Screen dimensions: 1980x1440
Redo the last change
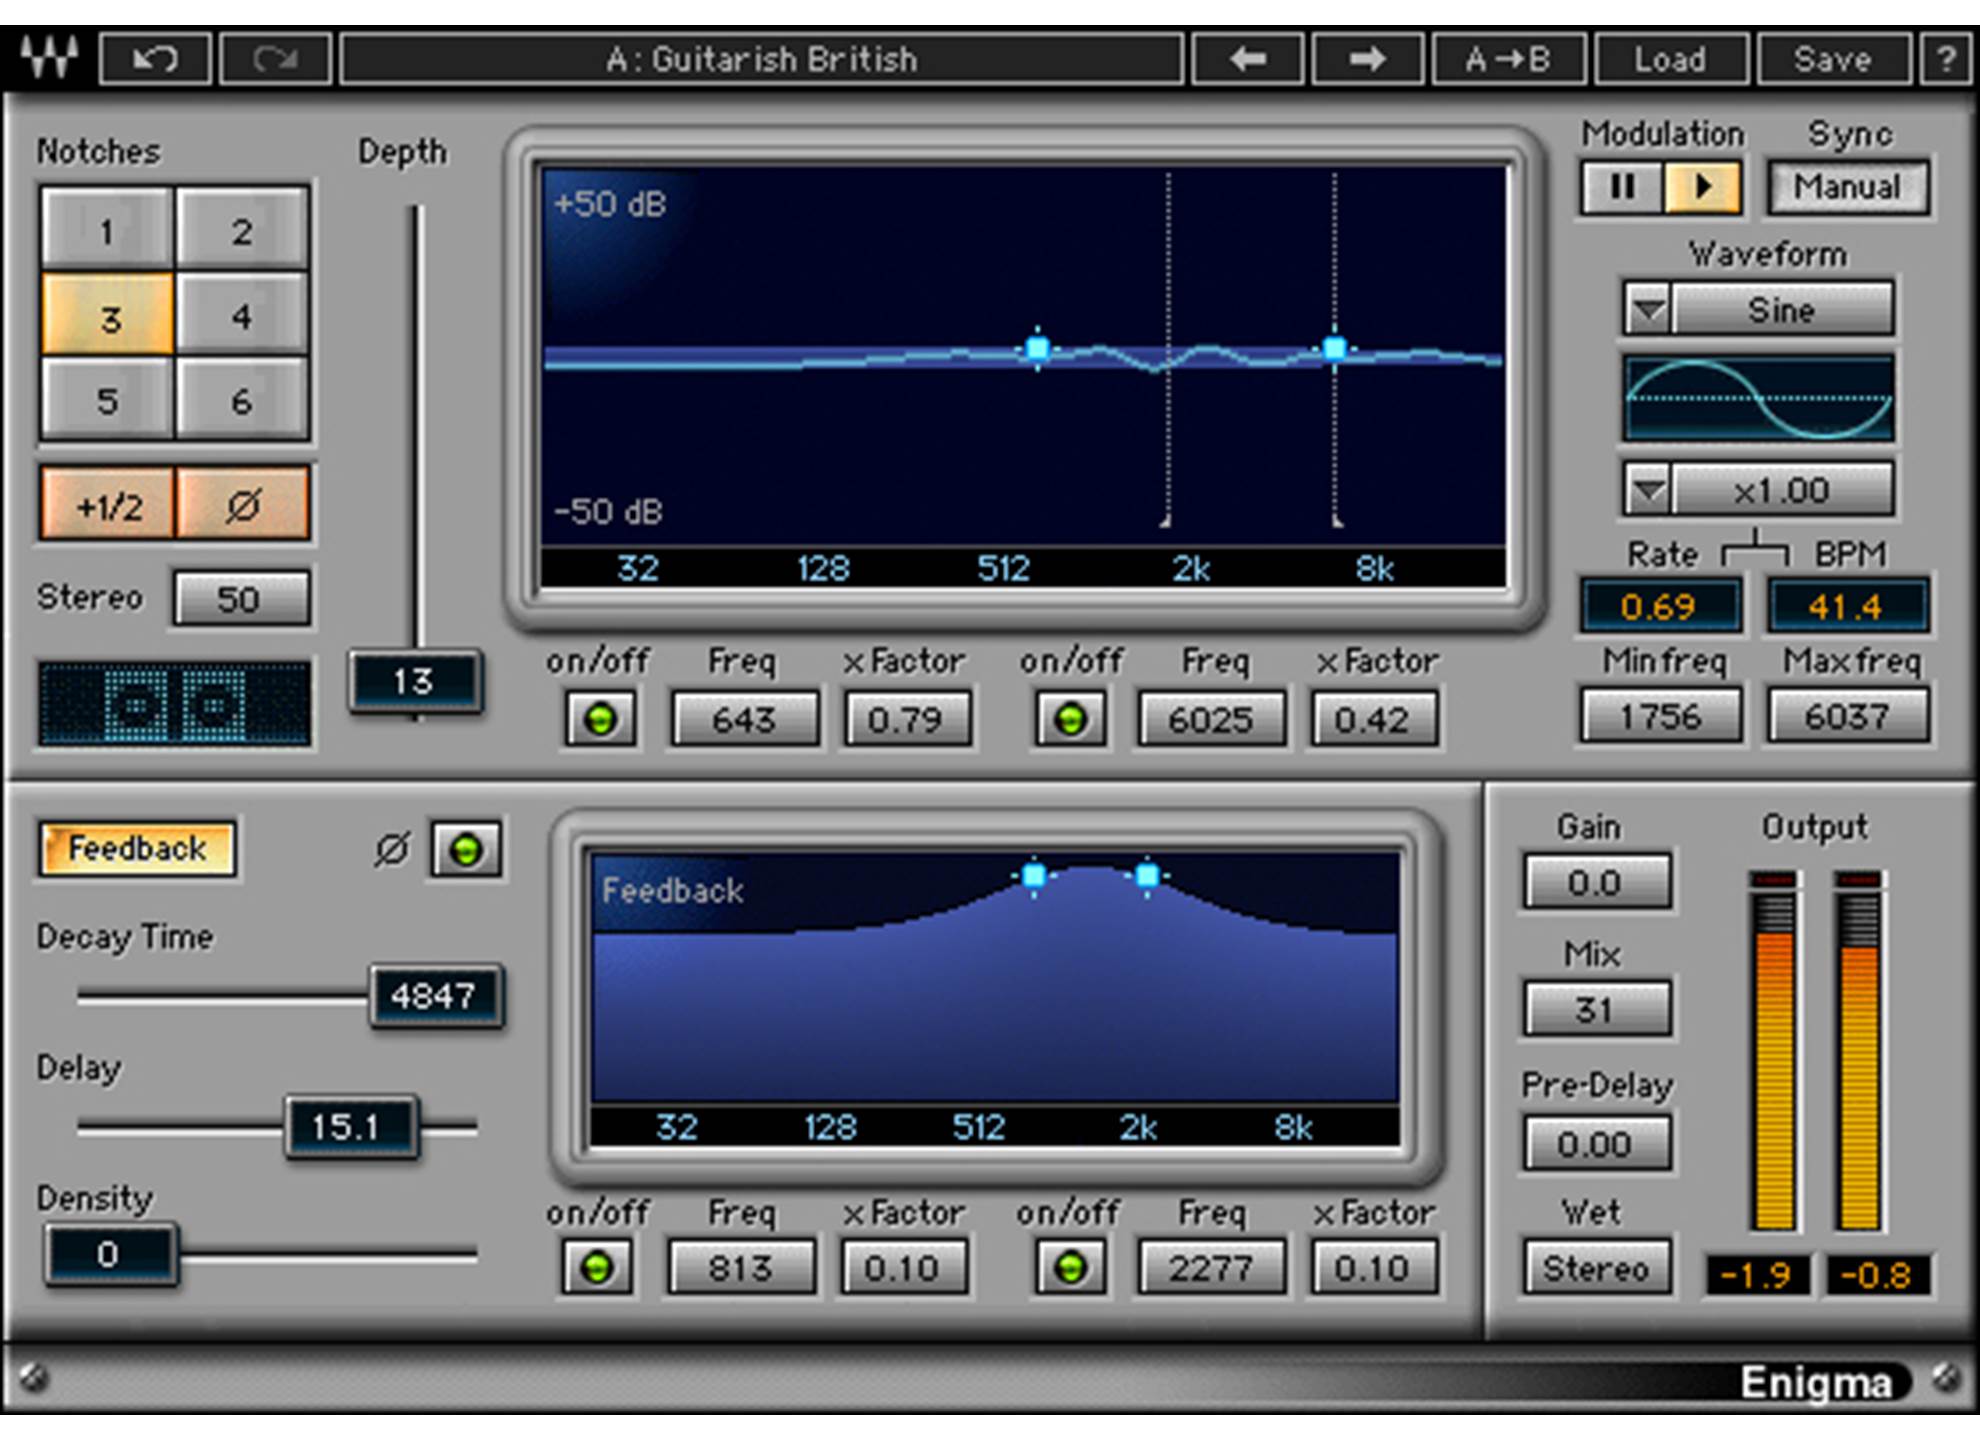278,58
